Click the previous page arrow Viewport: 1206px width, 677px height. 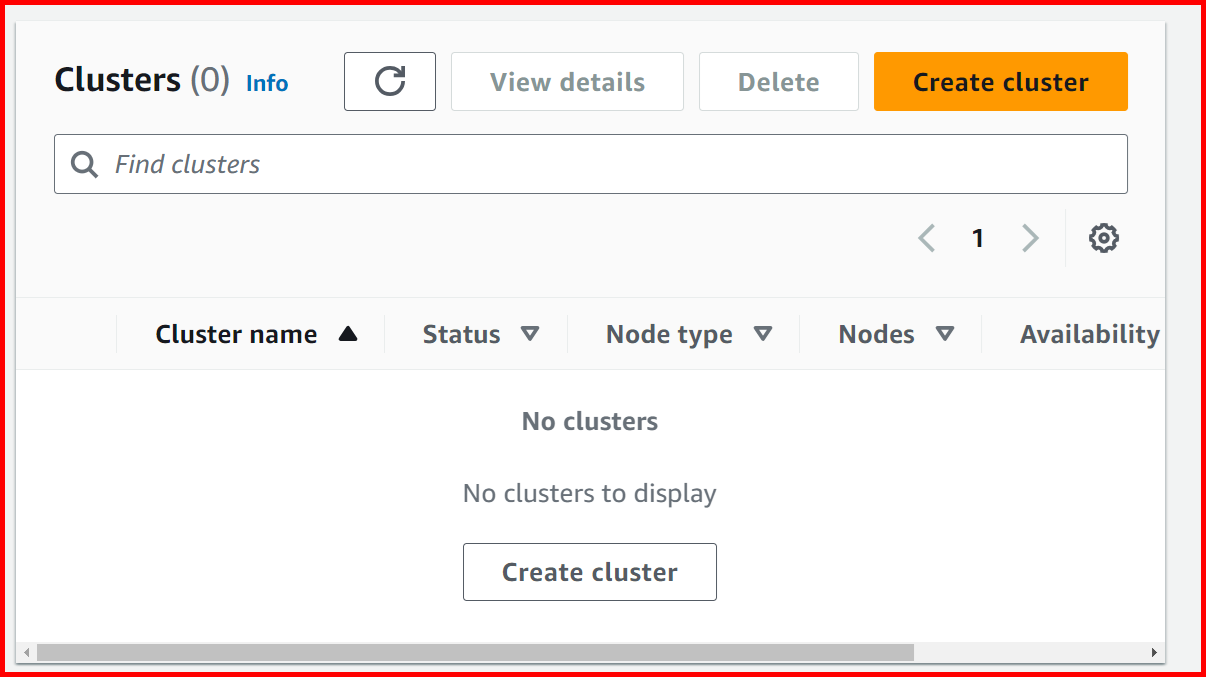(926, 238)
